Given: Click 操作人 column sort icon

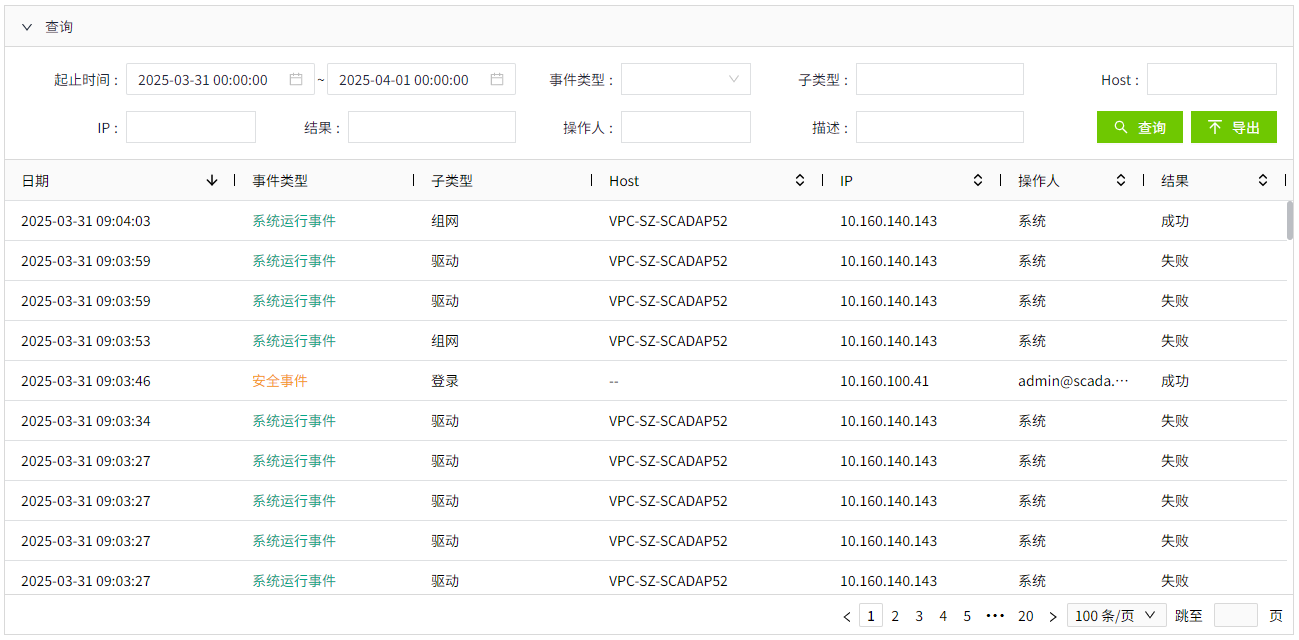Looking at the screenshot, I should pos(1121,181).
